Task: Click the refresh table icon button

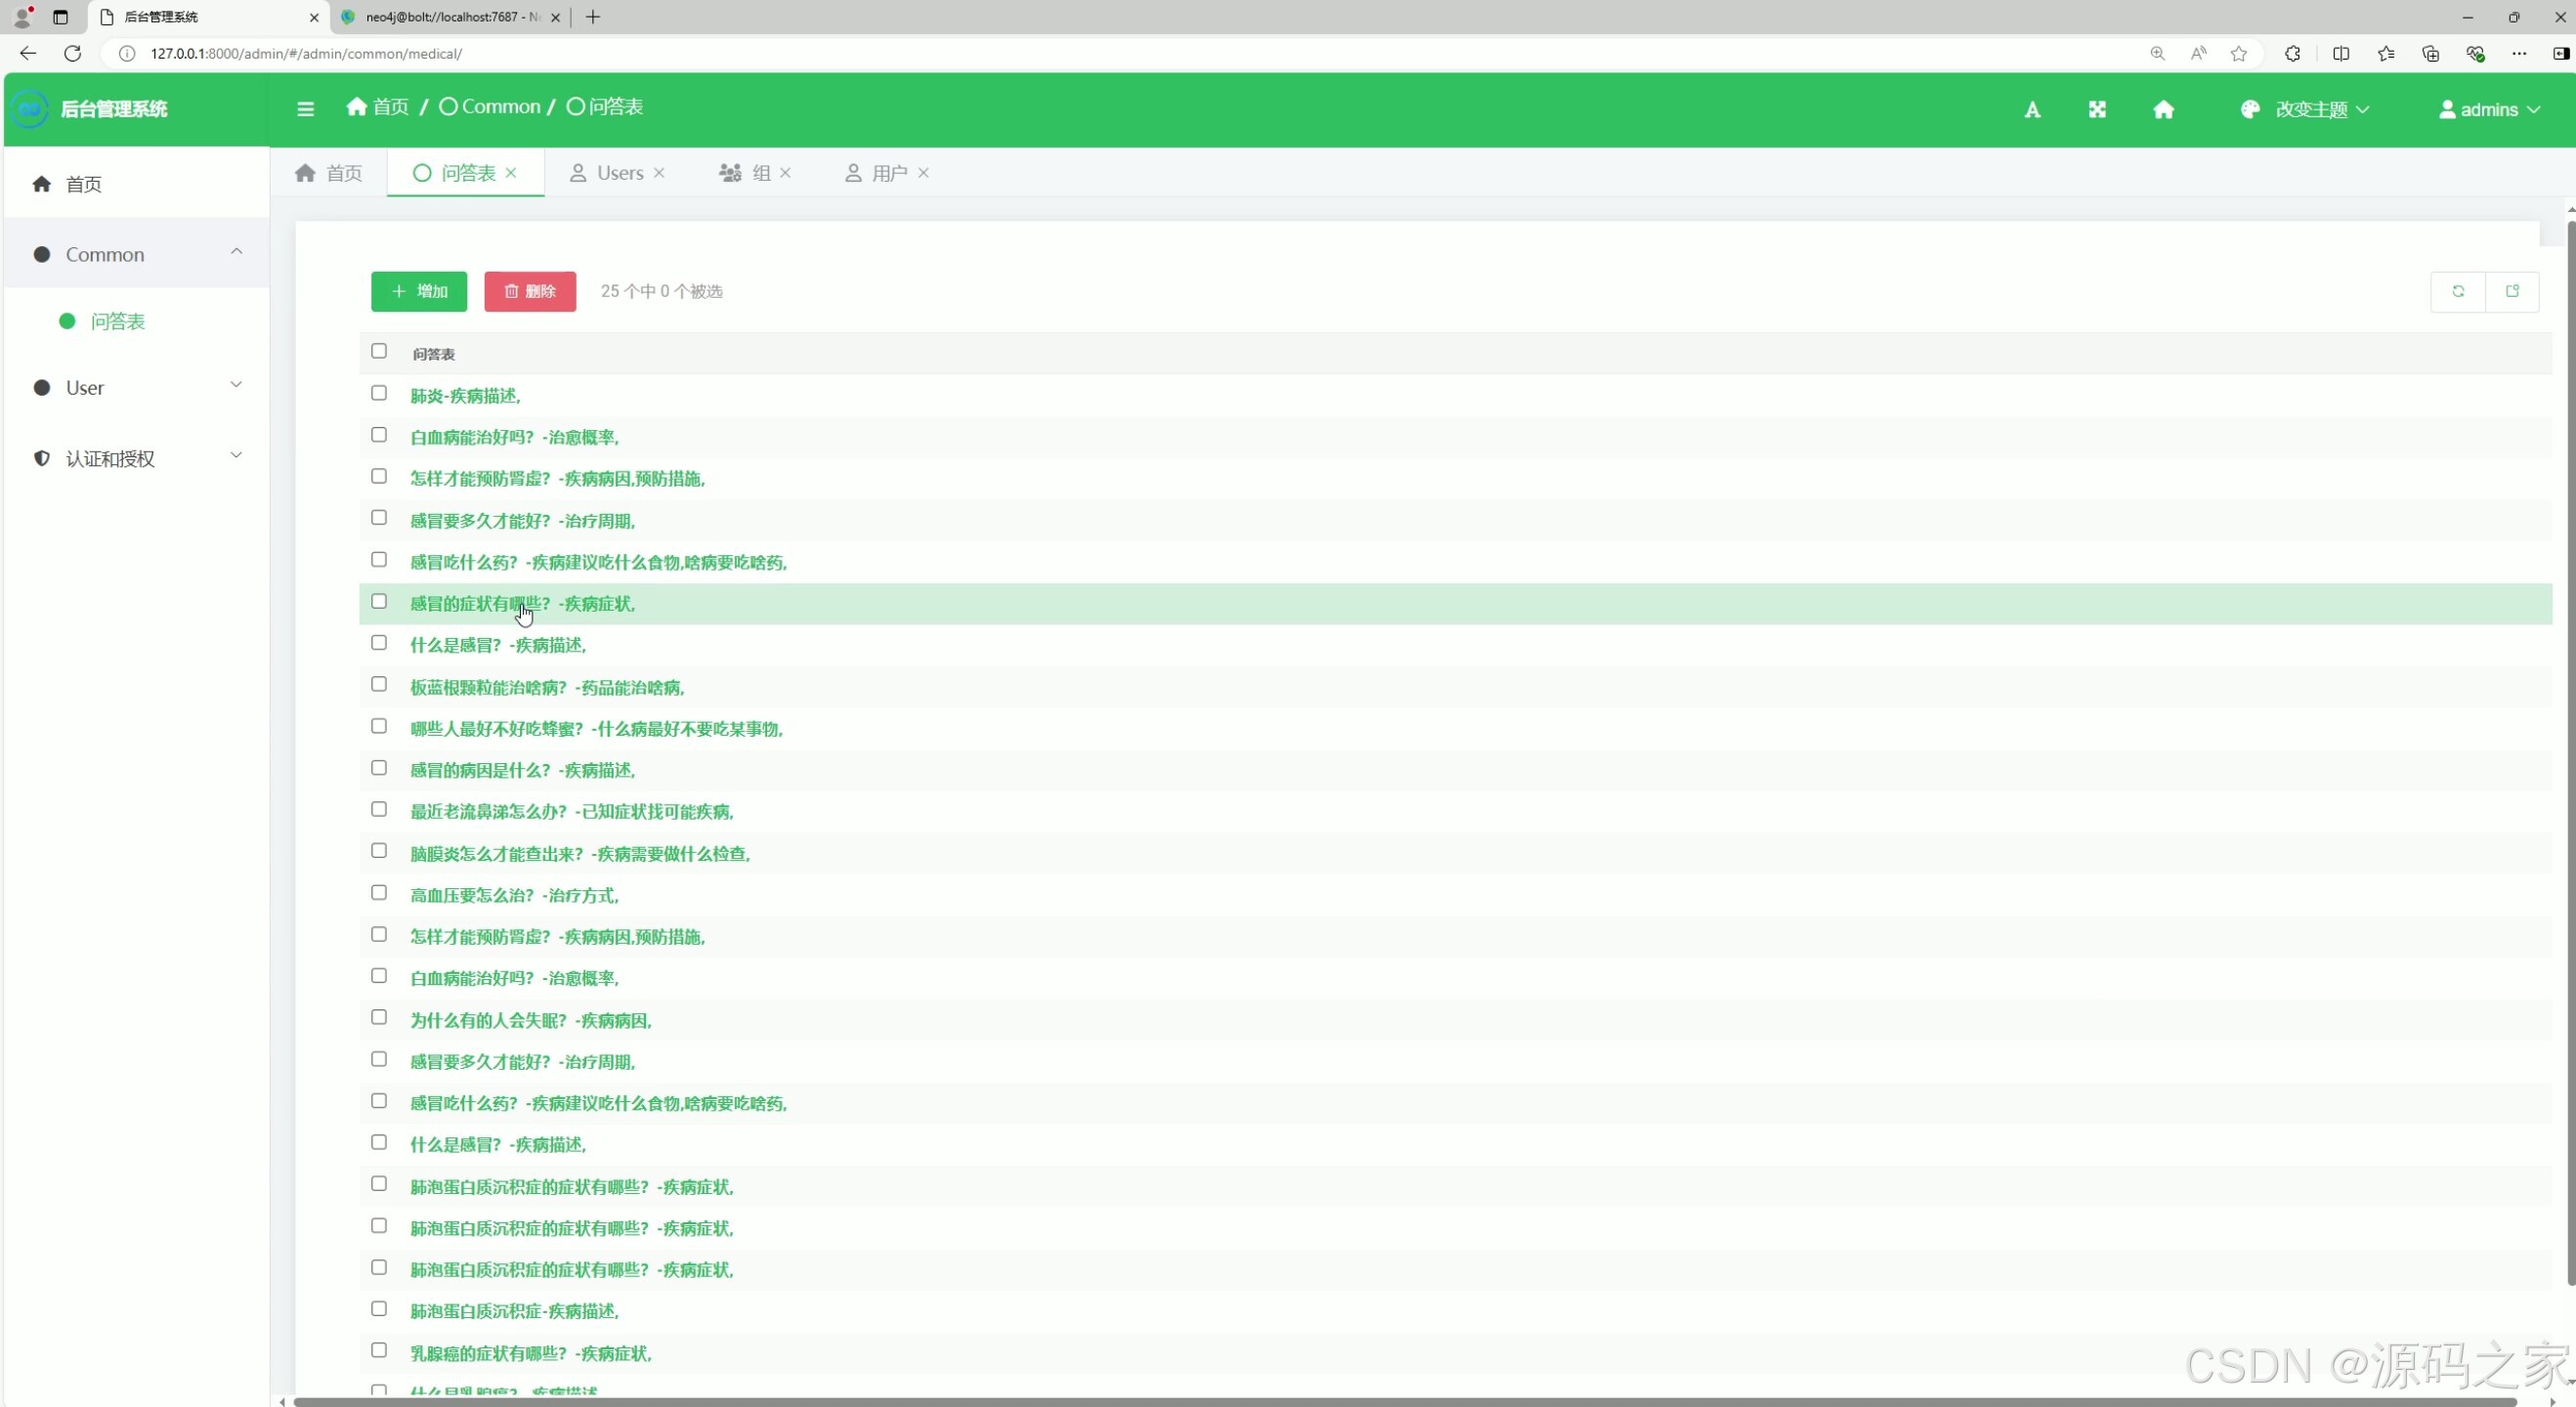Action: [2457, 291]
